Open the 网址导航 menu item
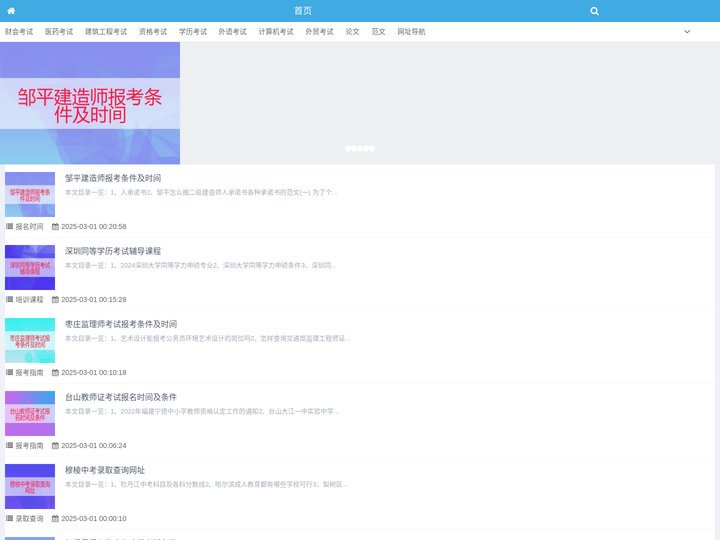Viewport: 720px width, 540px height. 411,32
